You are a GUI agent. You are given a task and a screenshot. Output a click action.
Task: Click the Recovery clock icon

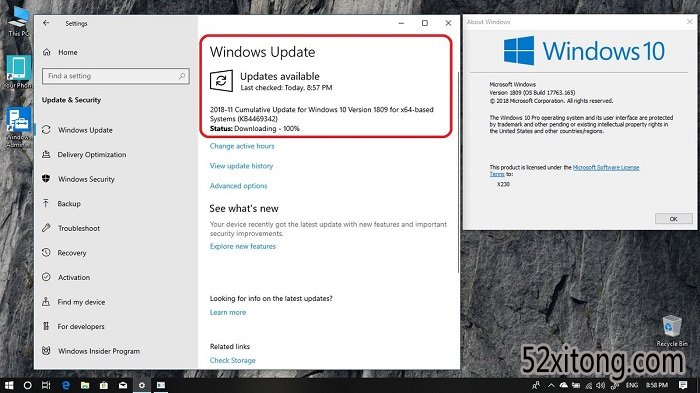46,252
